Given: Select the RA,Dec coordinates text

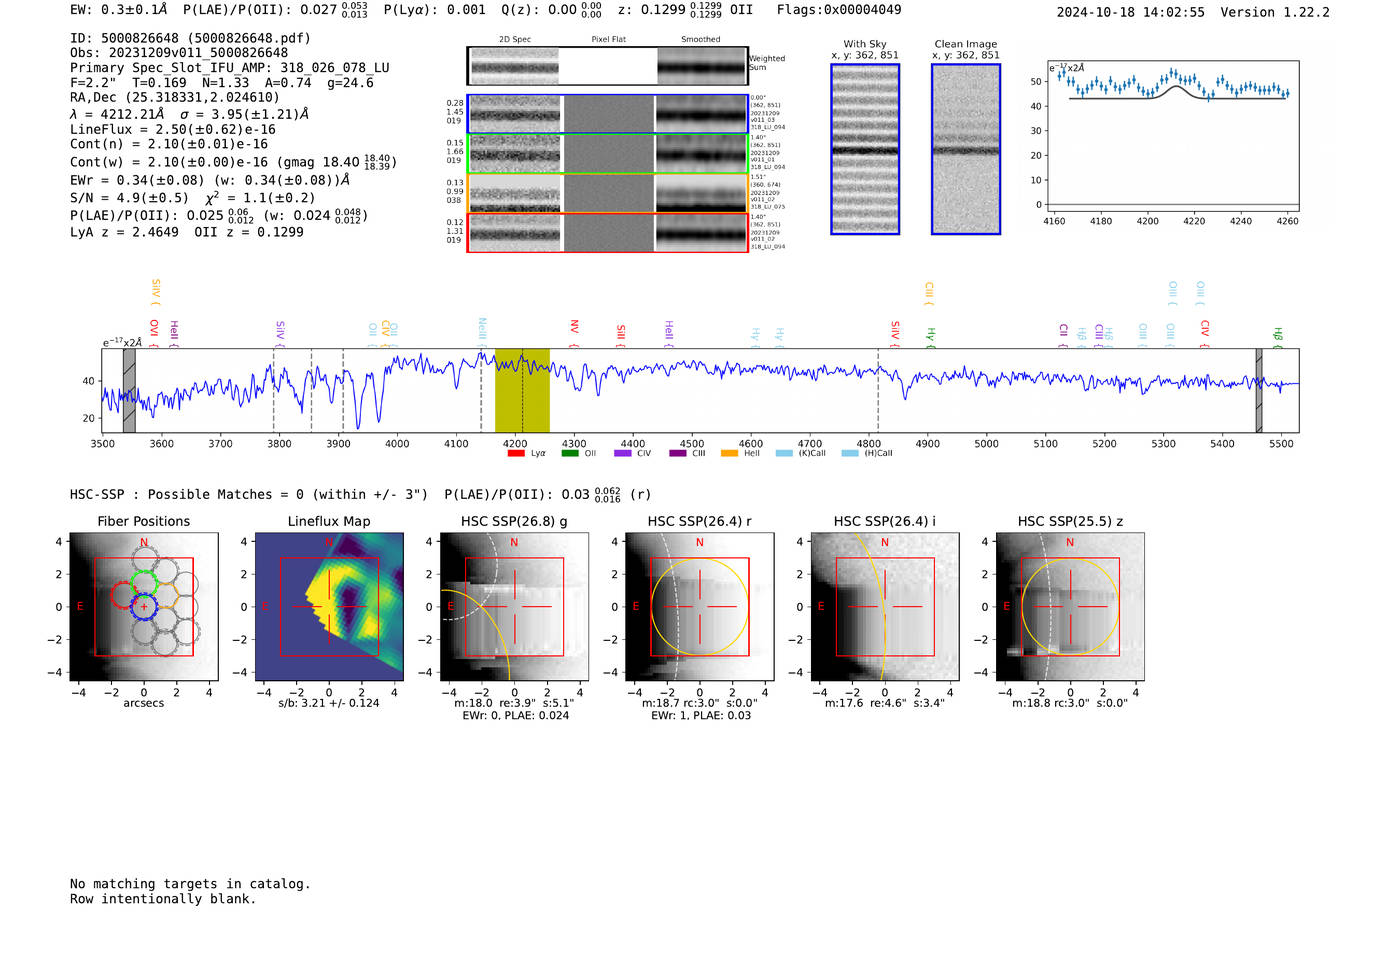Looking at the screenshot, I should [175, 98].
